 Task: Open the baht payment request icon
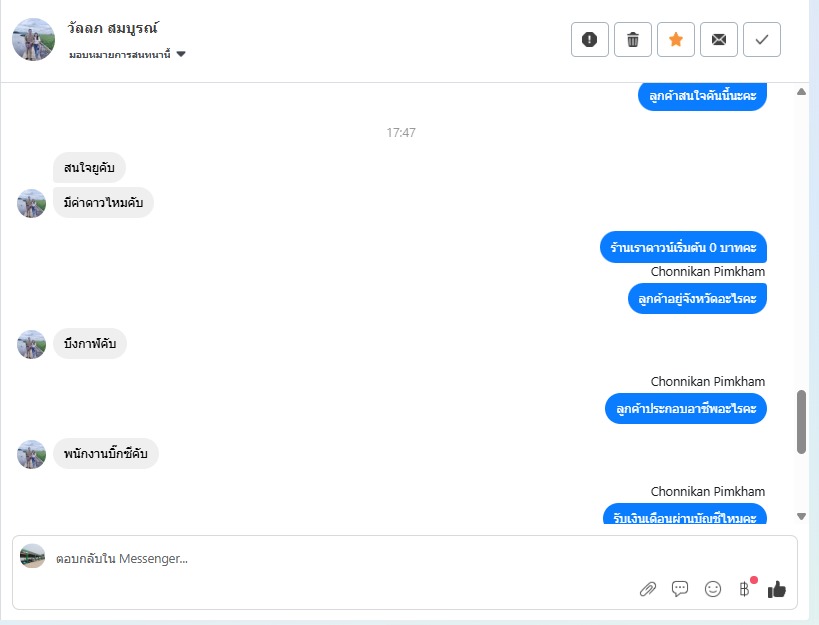tap(745, 589)
